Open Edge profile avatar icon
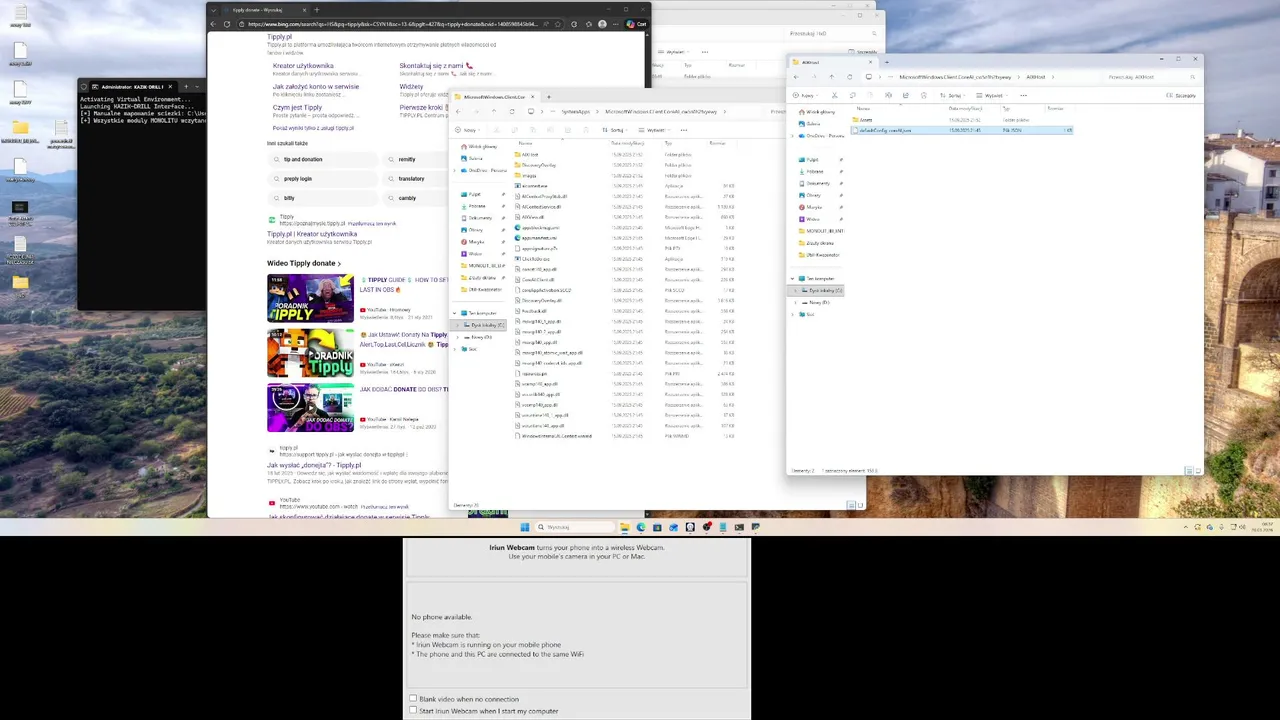 (x=602, y=24)
